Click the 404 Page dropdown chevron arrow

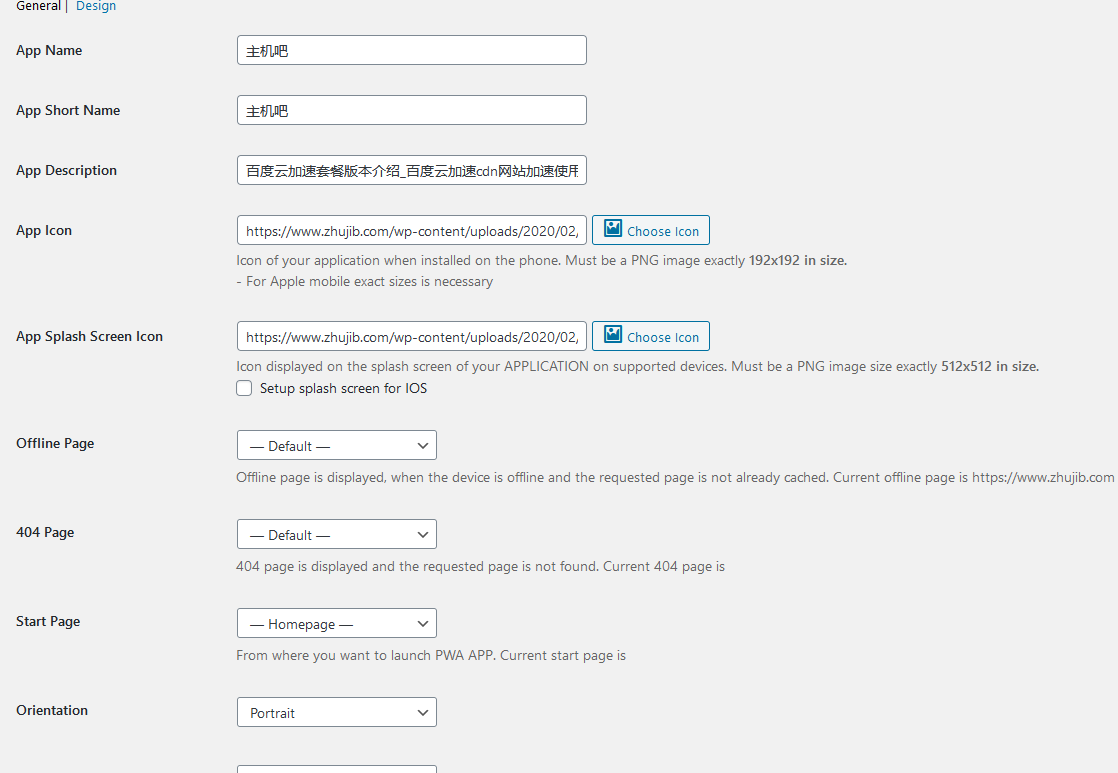coord(423,535)
